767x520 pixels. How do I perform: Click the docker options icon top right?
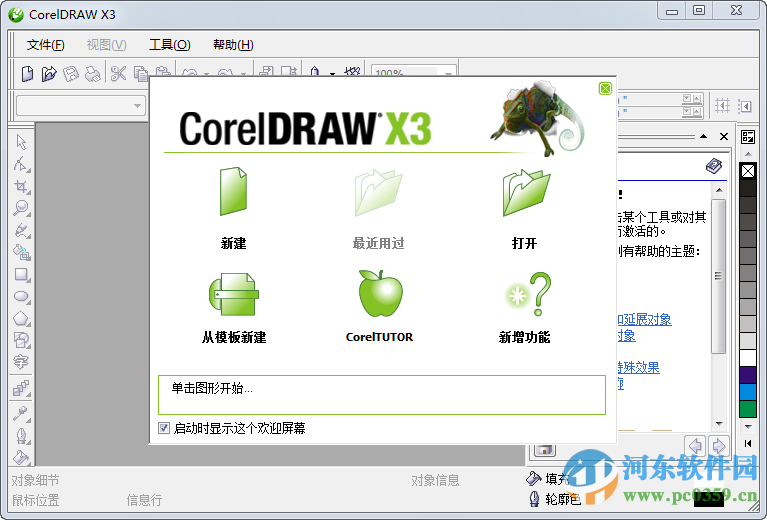tap(748, 137)
